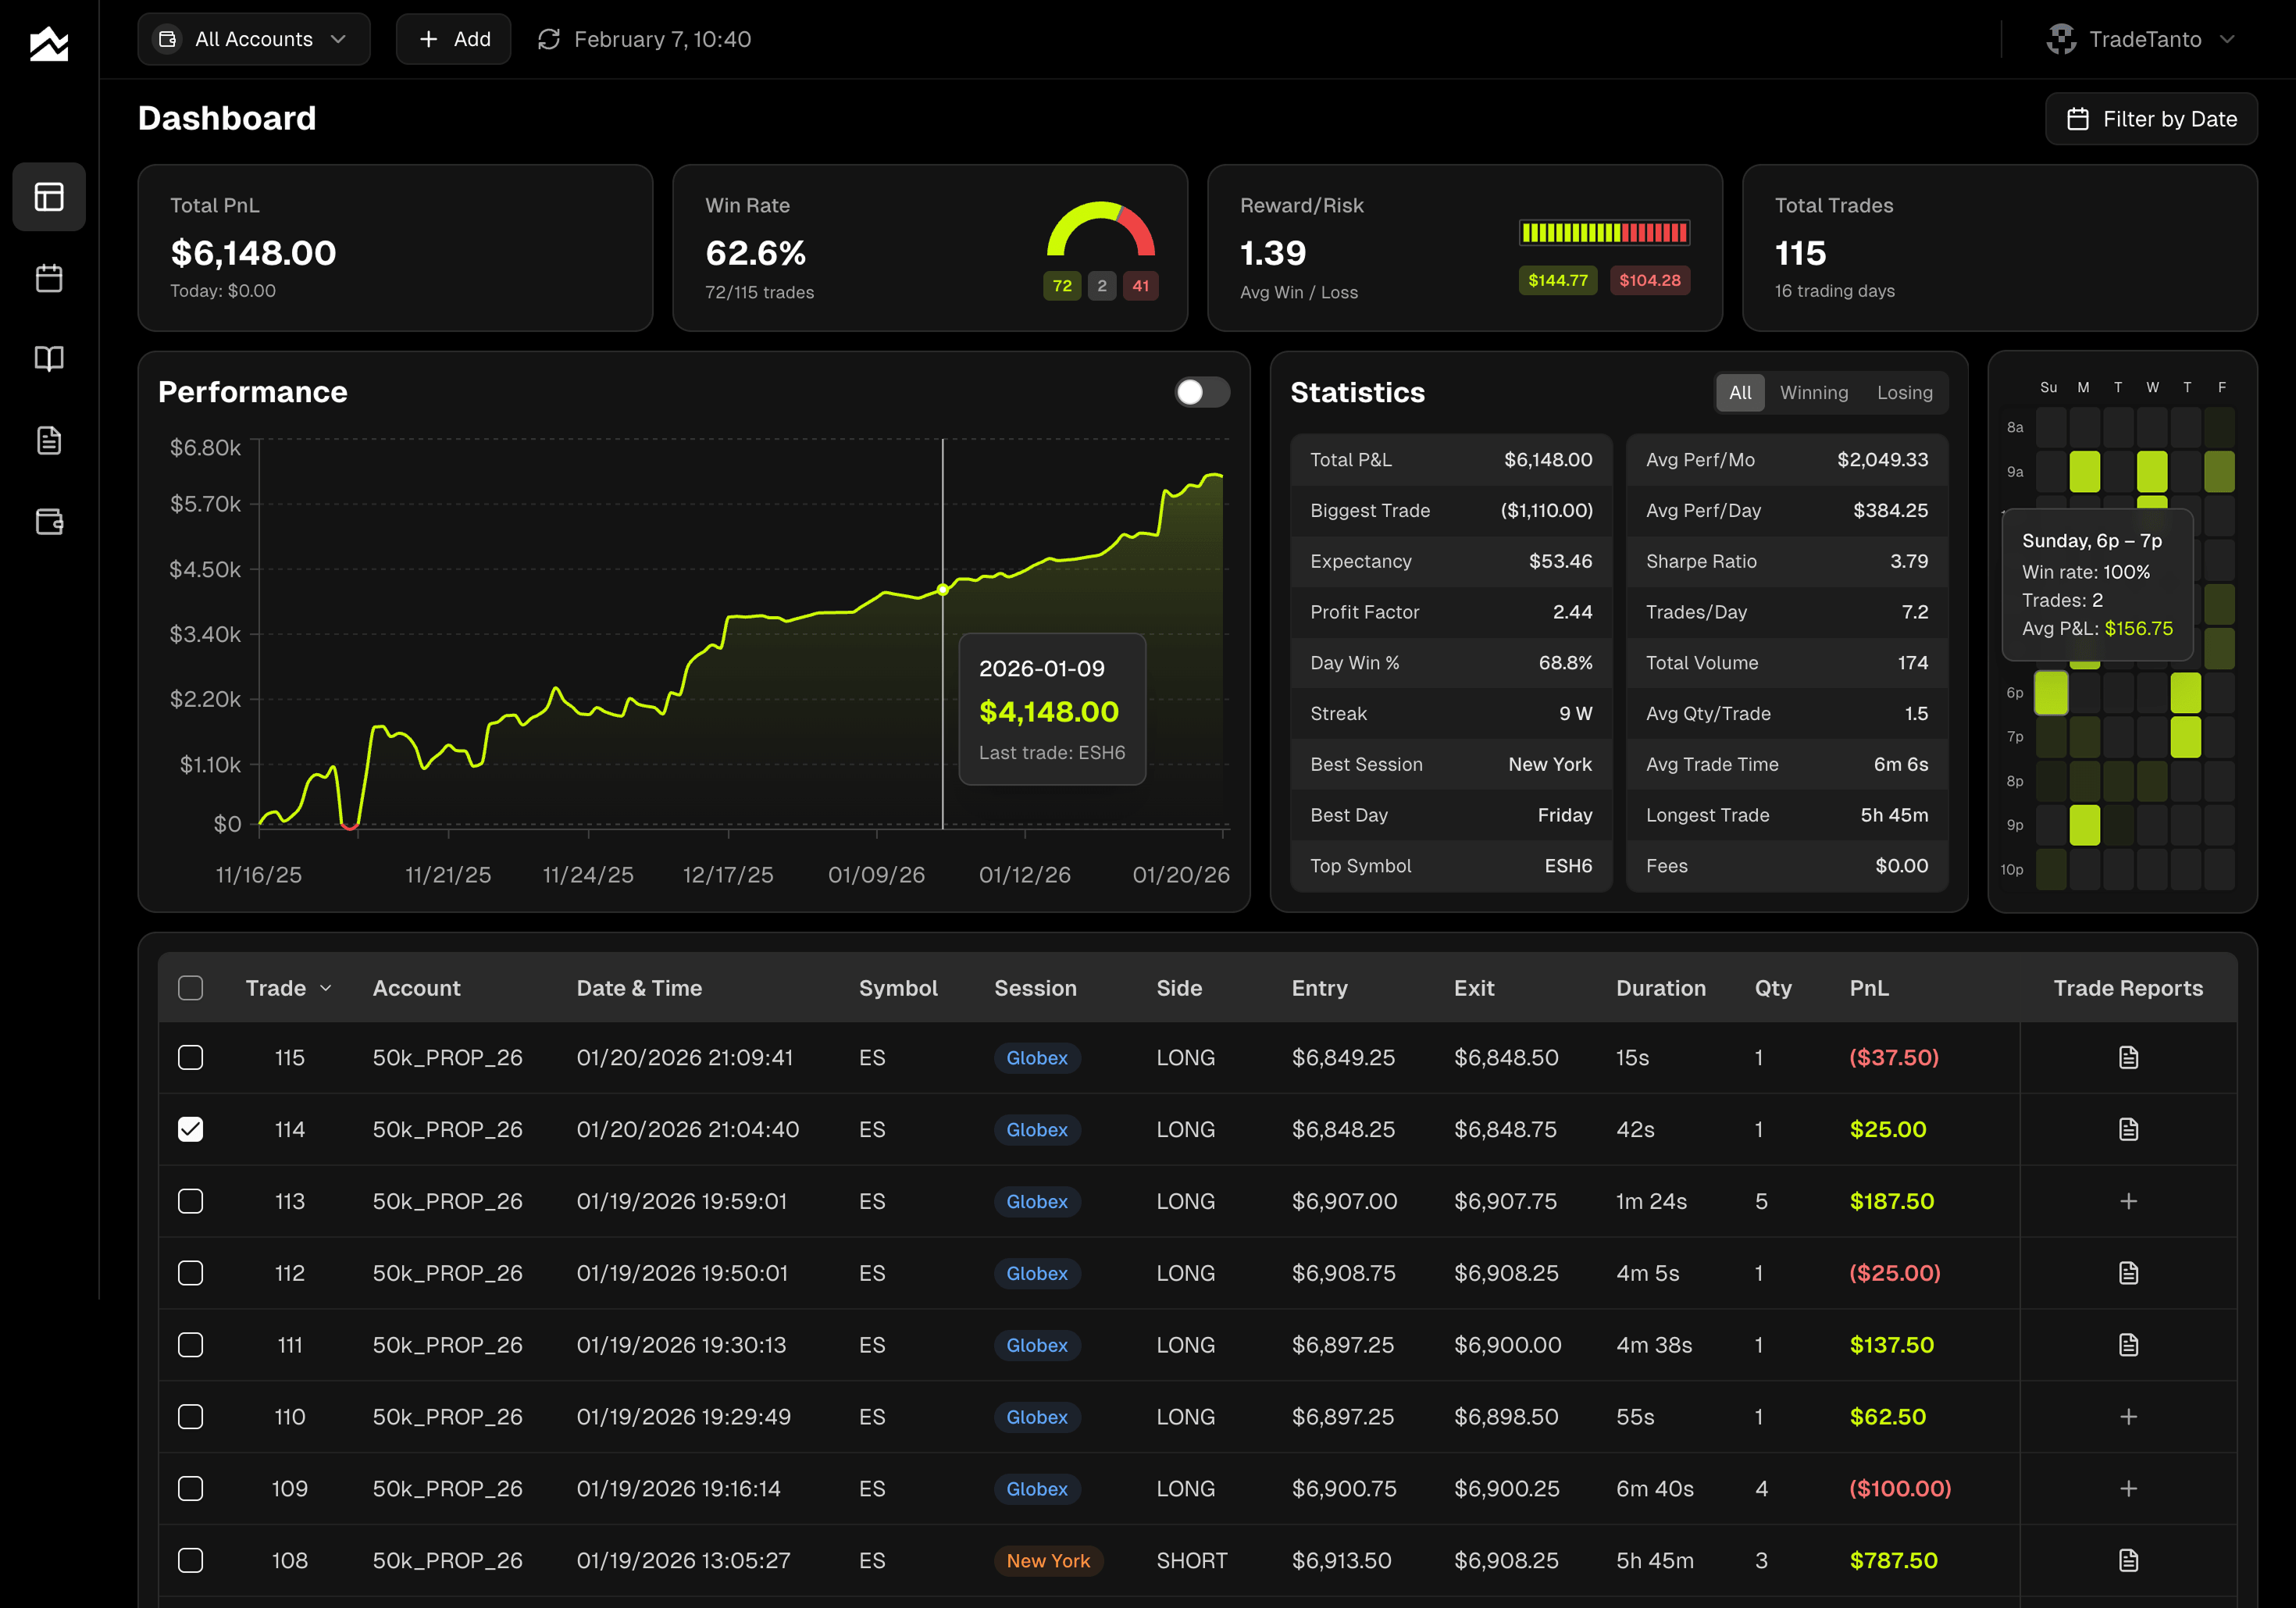Click the Date & Time column header
Image resolution: width=2296 pixels, height=1608 pixels.
coord(639,988)
